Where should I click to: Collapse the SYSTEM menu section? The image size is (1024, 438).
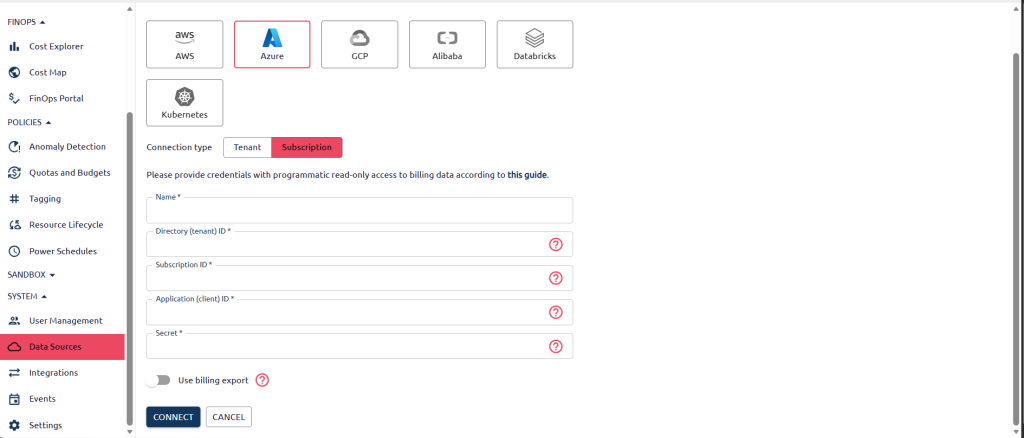27,296
